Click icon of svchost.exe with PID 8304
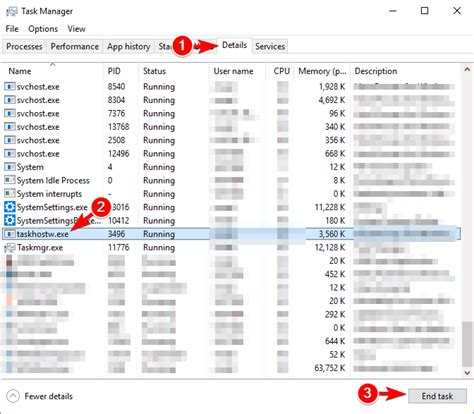474x414 pixels. click(10, 100)
